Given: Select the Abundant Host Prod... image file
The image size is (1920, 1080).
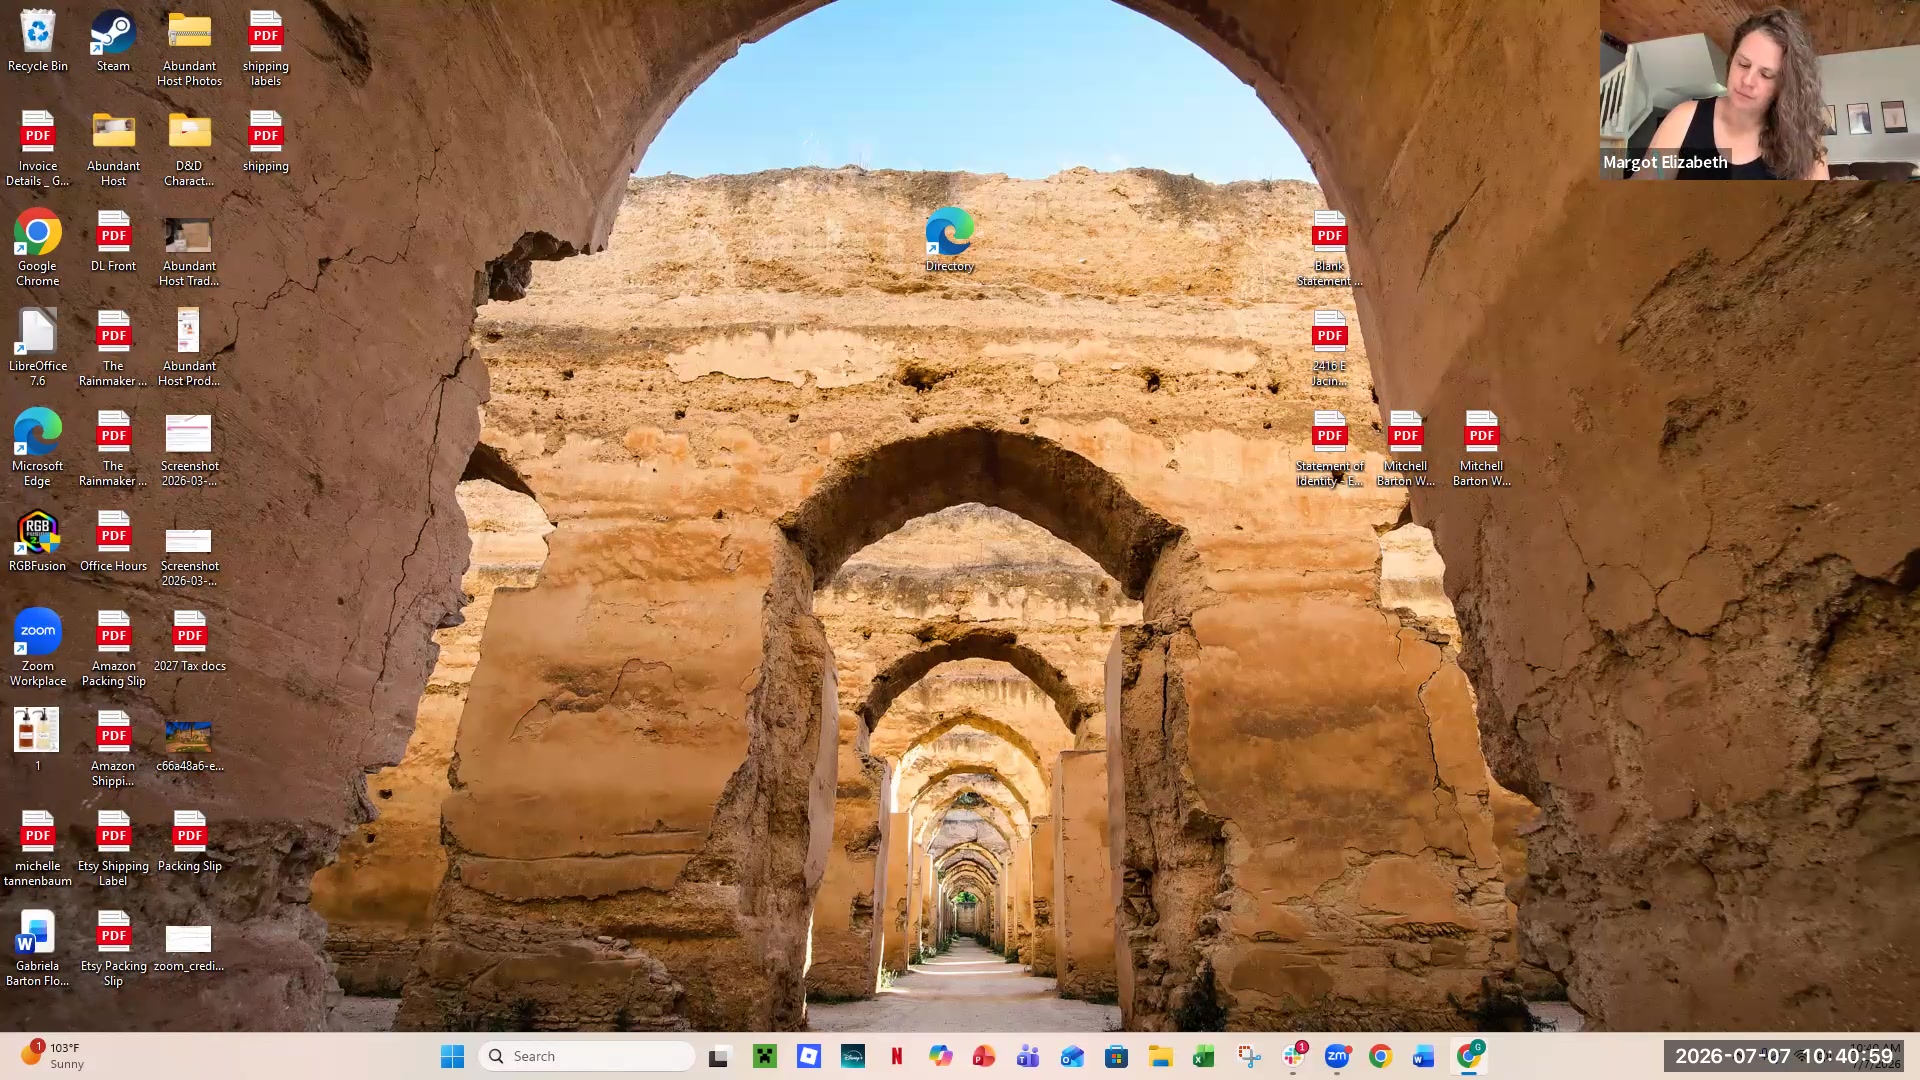Looking at the screenshot, I should 189,349.
